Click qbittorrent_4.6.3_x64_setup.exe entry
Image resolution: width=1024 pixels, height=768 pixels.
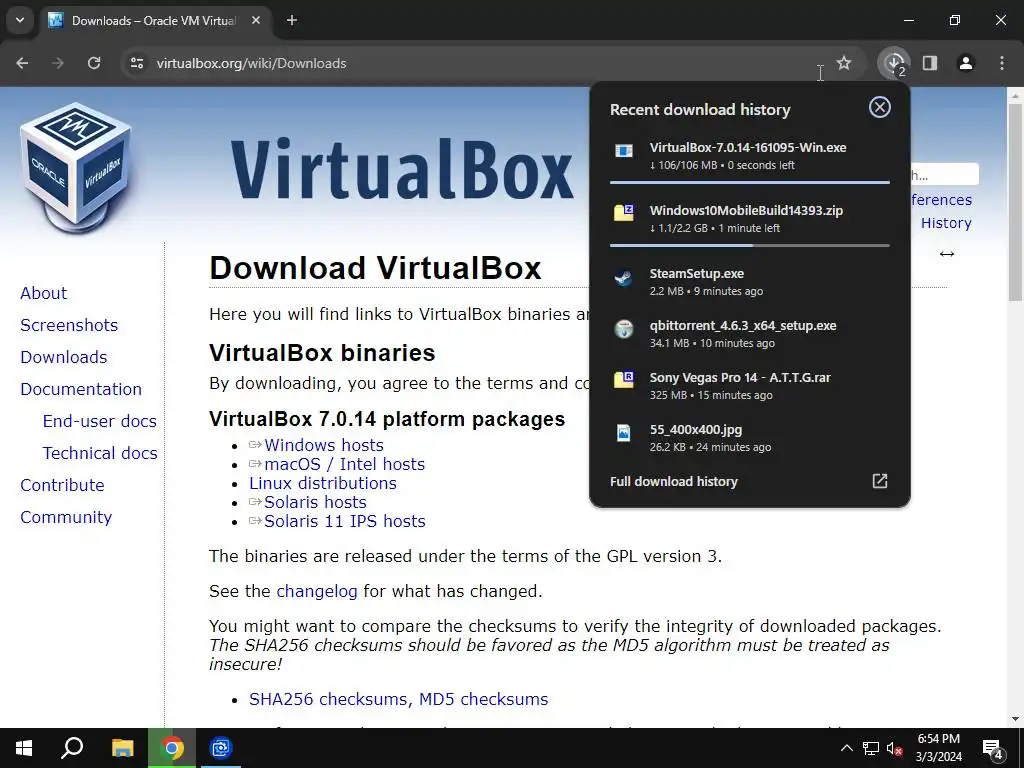[x=750, y=334]
